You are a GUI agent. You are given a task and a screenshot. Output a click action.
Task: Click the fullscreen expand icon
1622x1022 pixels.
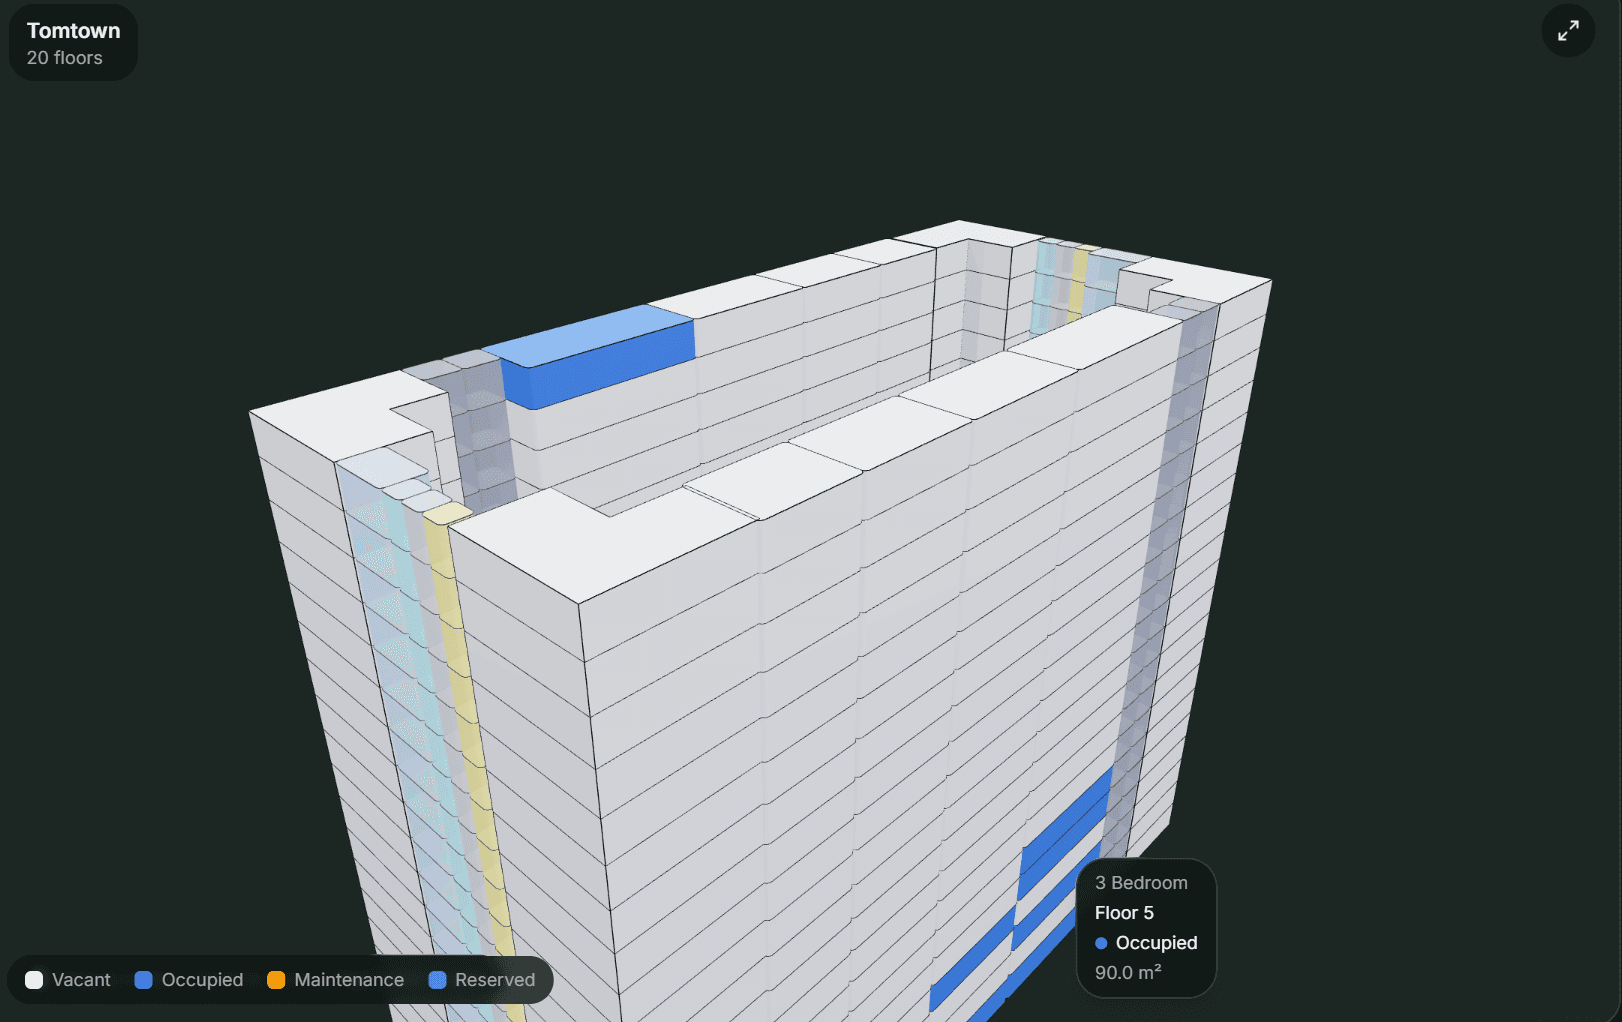click(x=1568, y=31)
